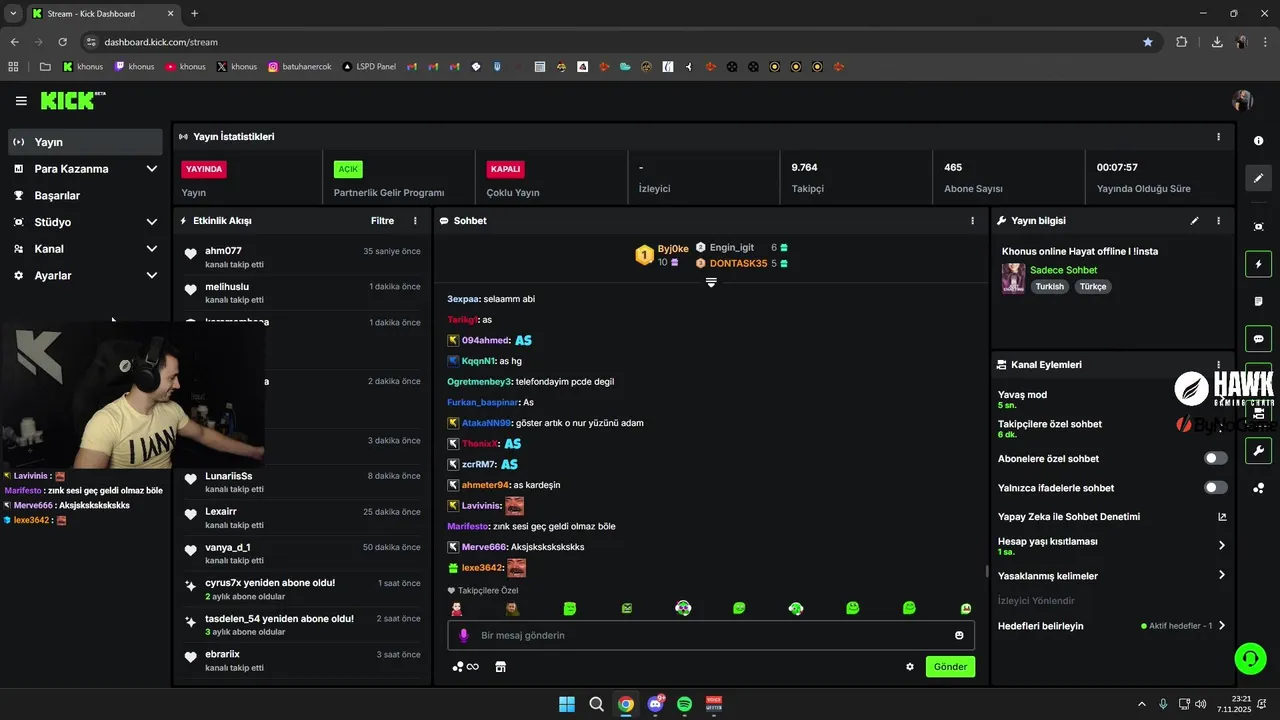Click the cyrus7x yeniden abone oldu entry

click(x=302, y=589)
